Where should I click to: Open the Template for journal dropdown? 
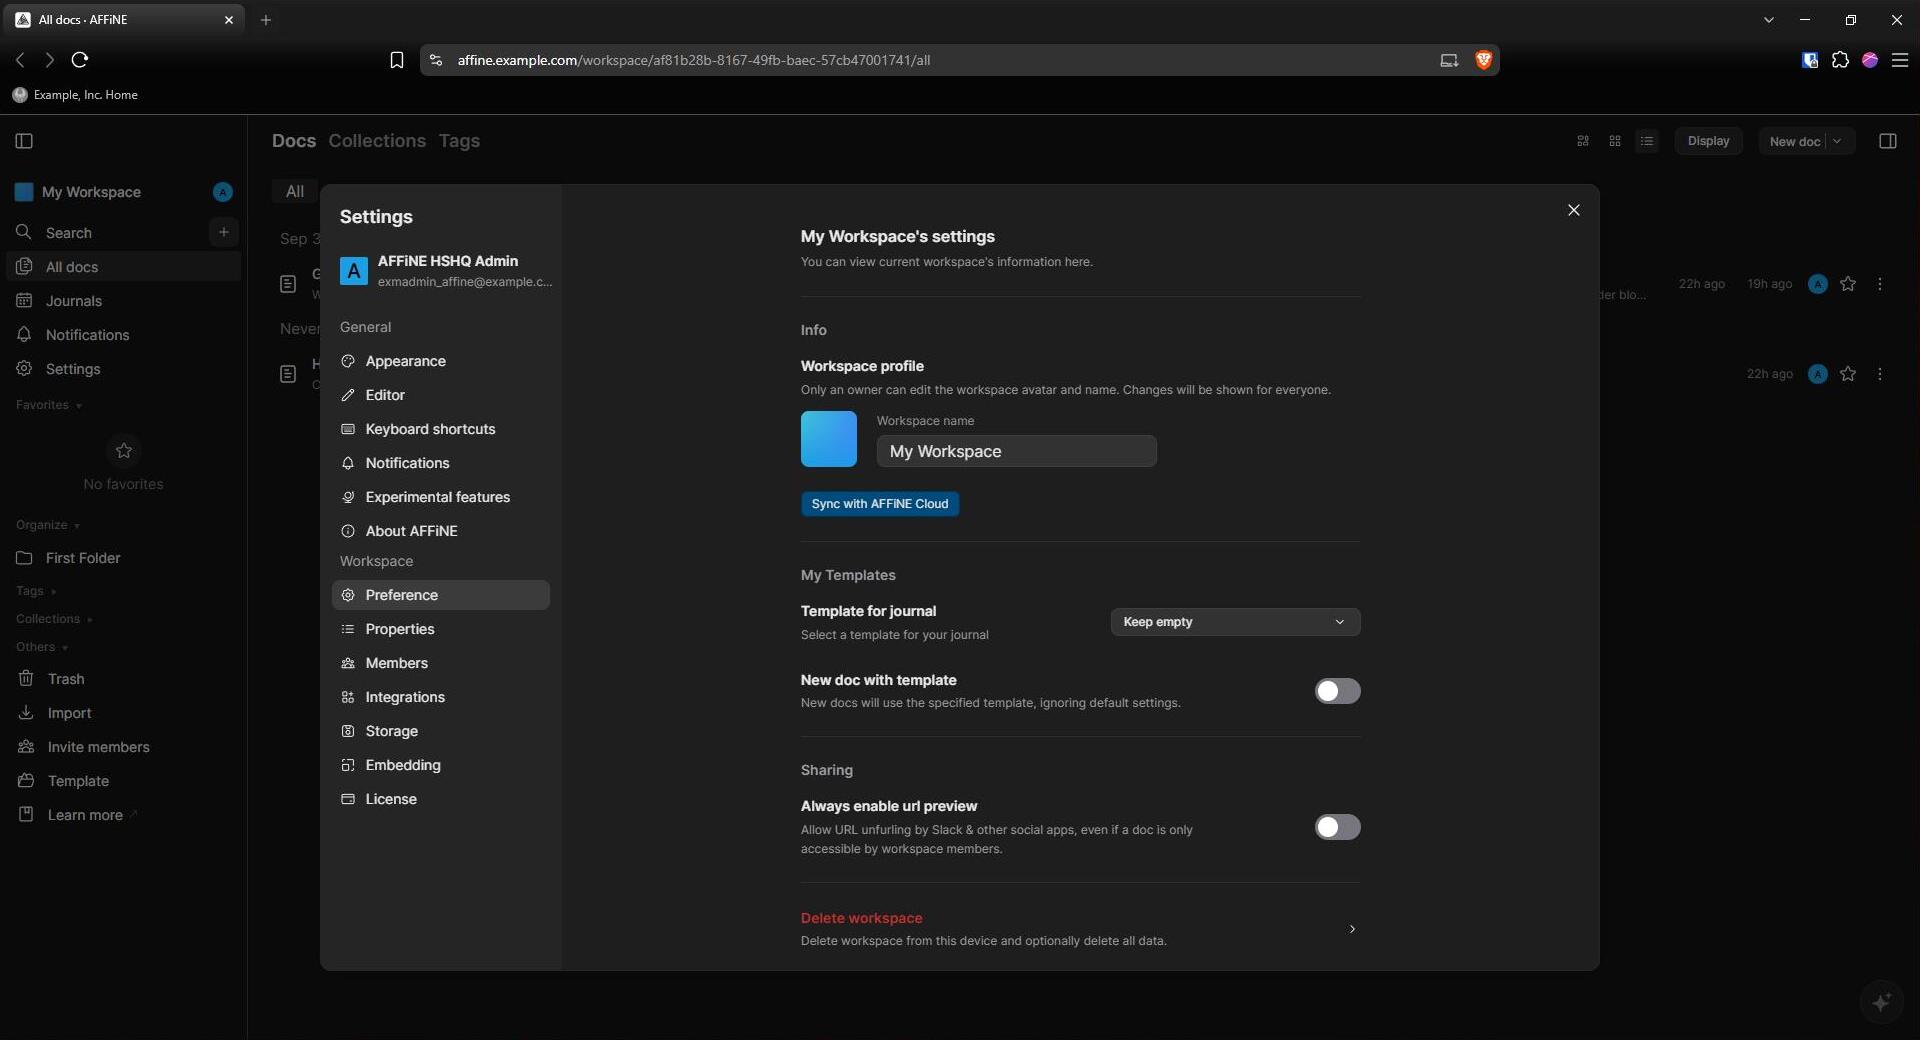click(1235, 622)
